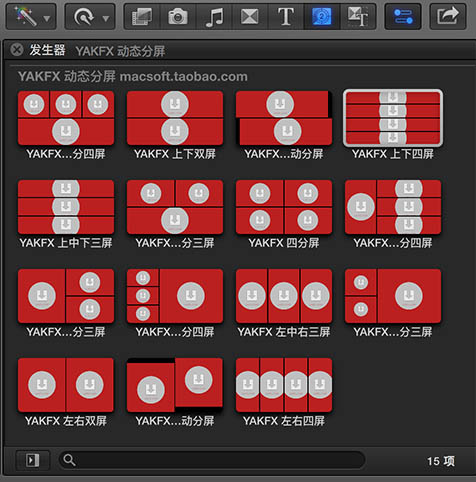Select the 动分屏 generator with offset horizontal panes
Viewport: 476px width, 482px height.
284,118
